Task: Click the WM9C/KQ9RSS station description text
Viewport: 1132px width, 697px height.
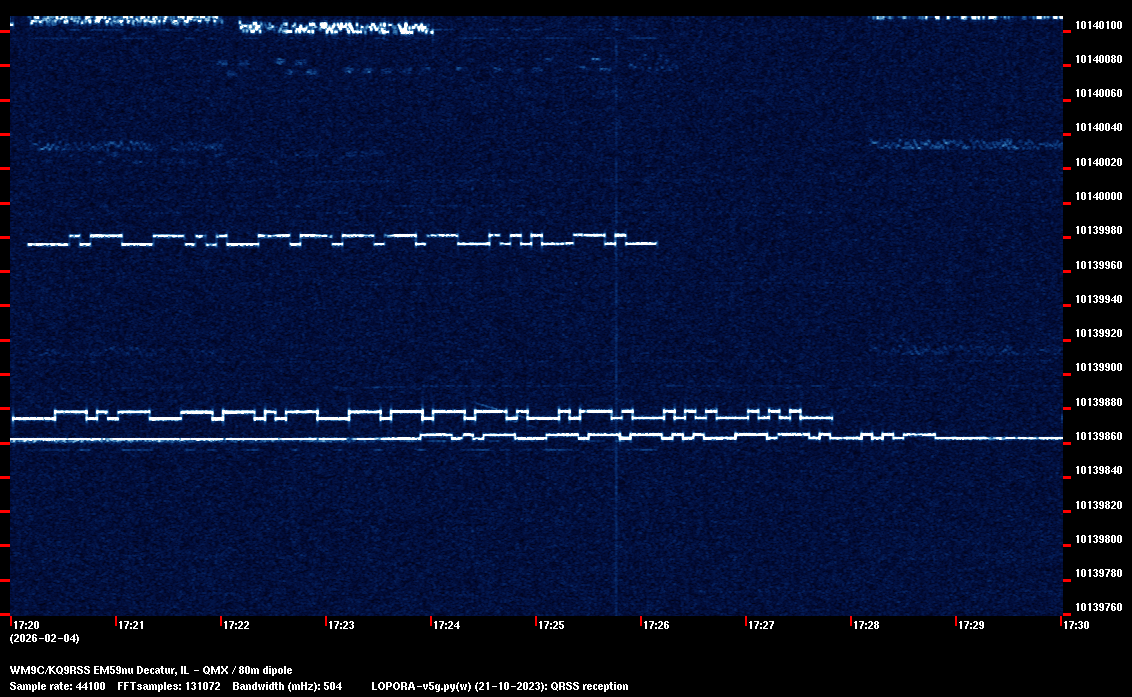Action: (151, 669)
